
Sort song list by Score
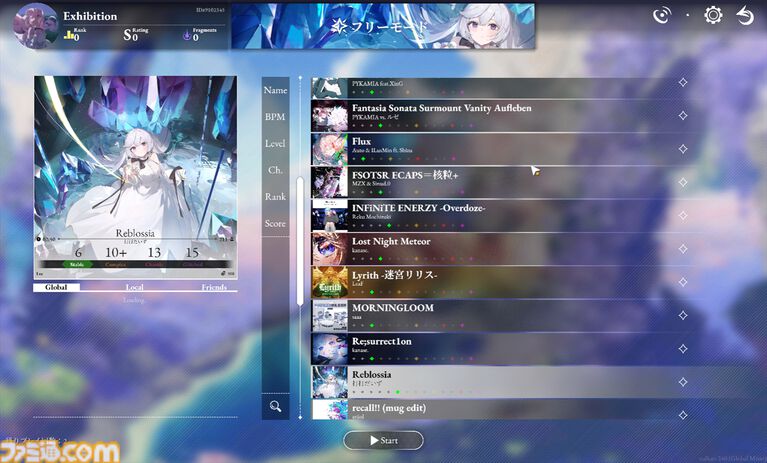pyautogui.click(x=275, y=223)
